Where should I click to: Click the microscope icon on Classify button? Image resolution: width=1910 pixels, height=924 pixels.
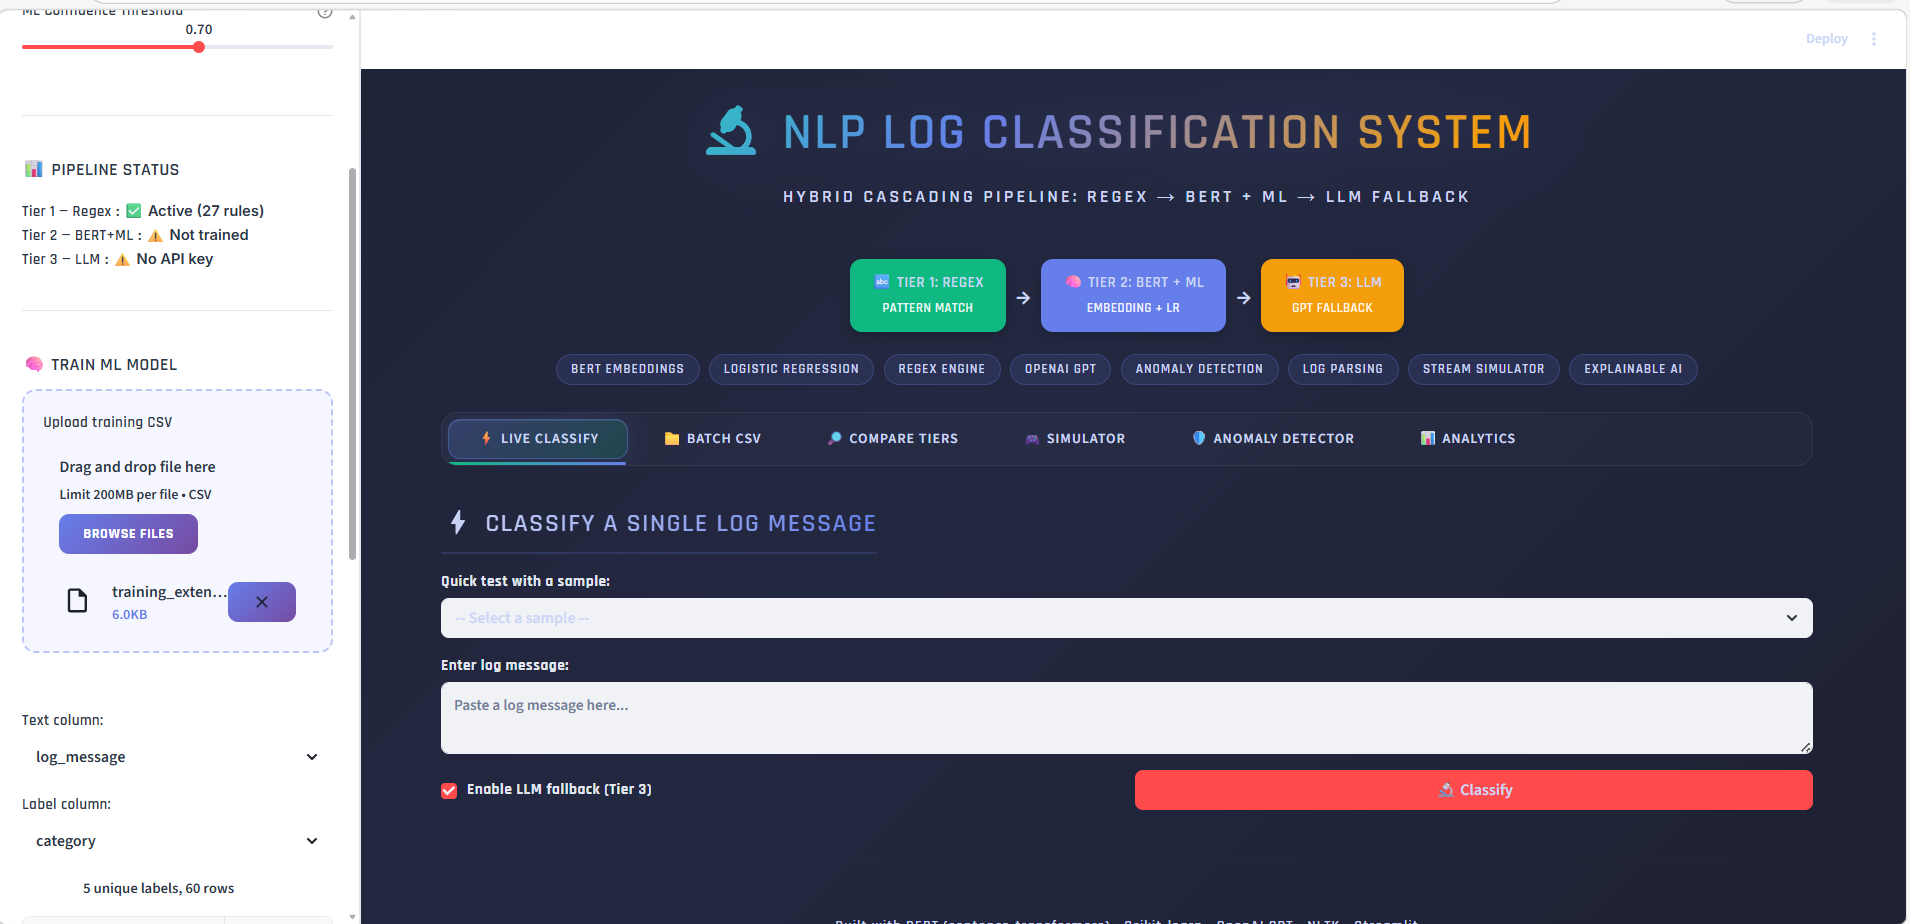click(1446, 790)
